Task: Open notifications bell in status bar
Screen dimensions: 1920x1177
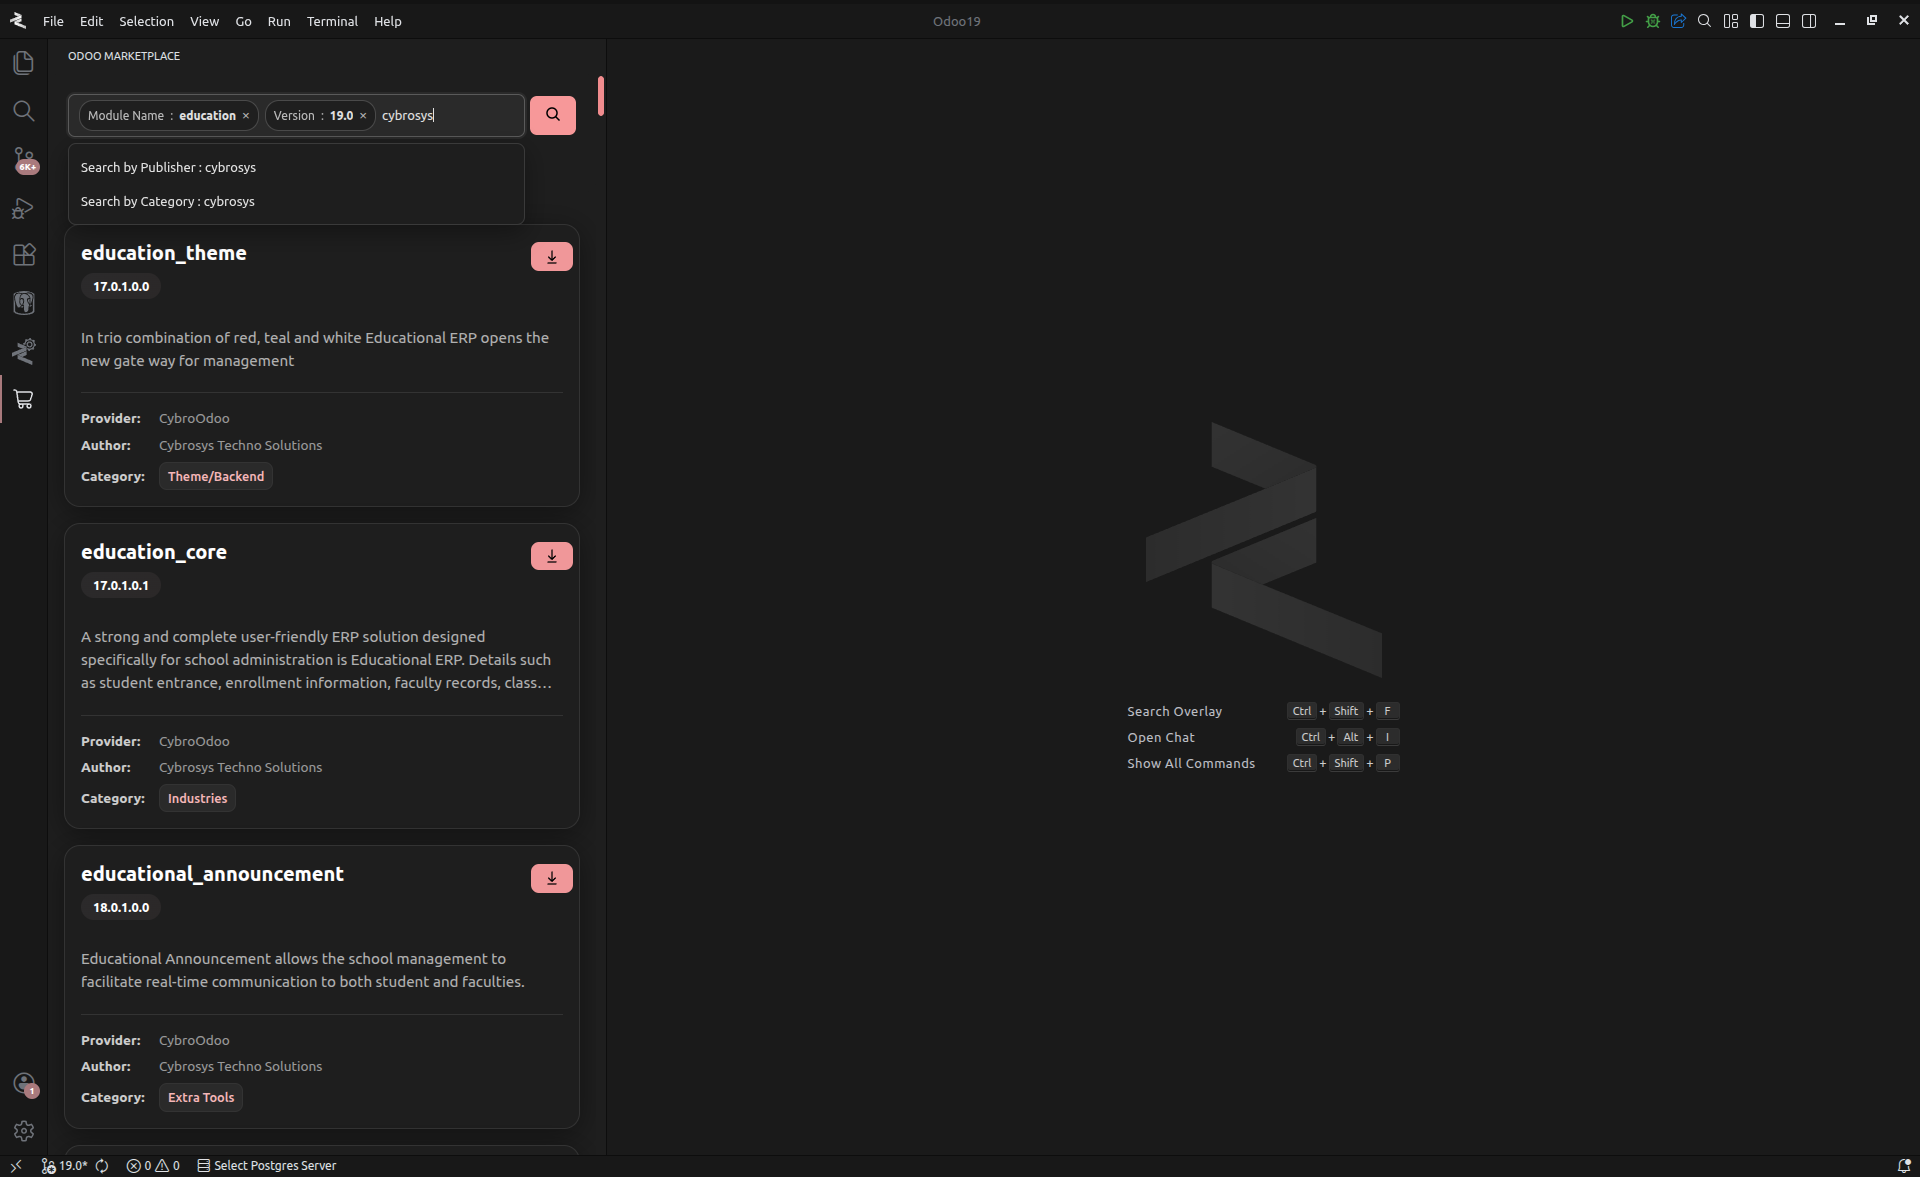Action: 1904,1166
